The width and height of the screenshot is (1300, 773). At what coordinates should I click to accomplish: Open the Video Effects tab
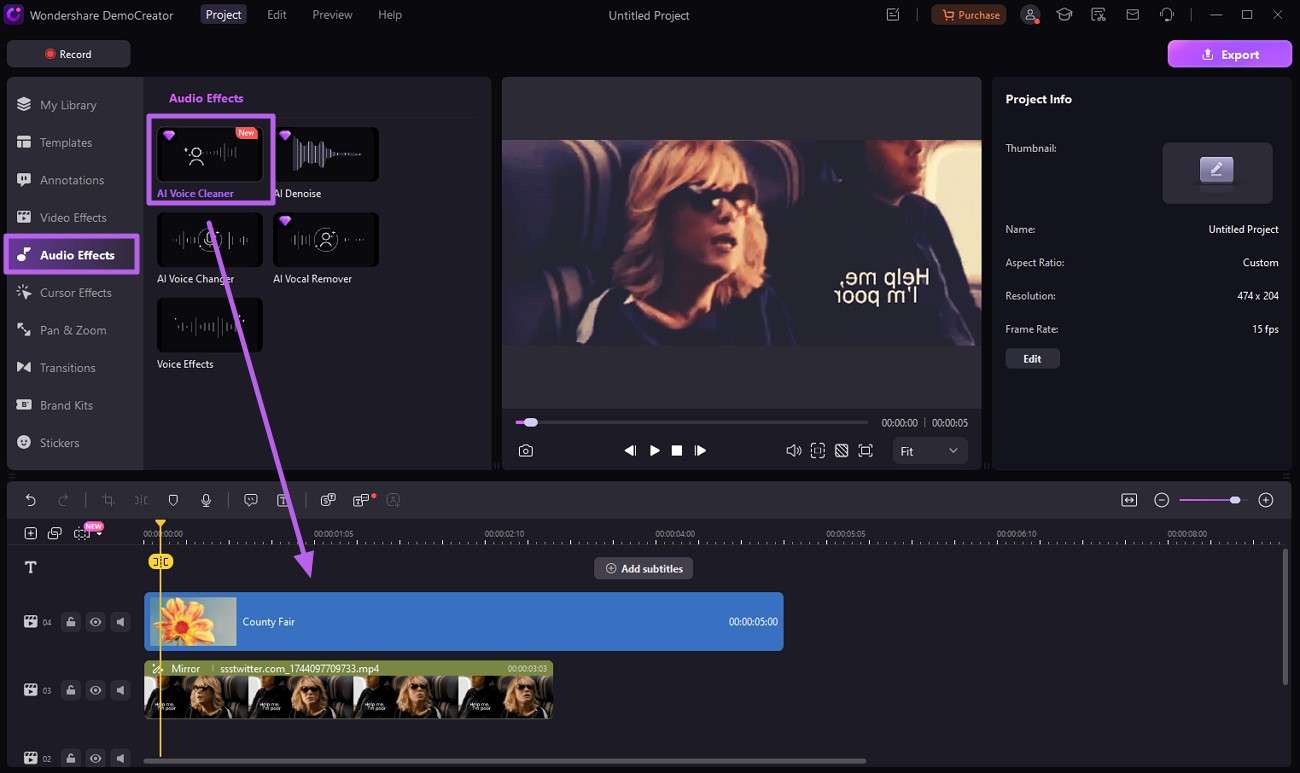72,218
